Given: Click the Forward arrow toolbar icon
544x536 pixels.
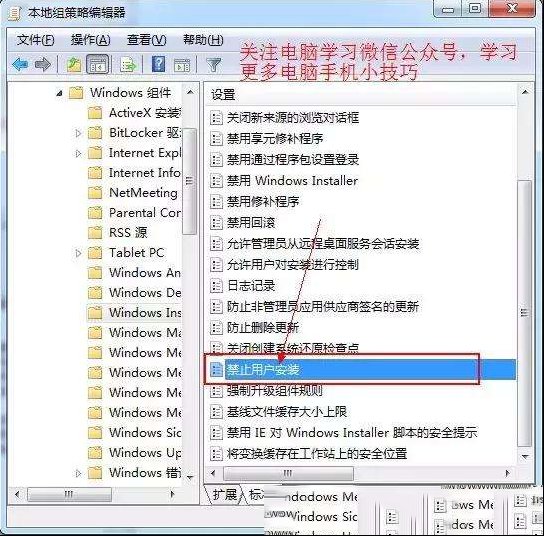Looking at the screenshot, I should [43, 65].
